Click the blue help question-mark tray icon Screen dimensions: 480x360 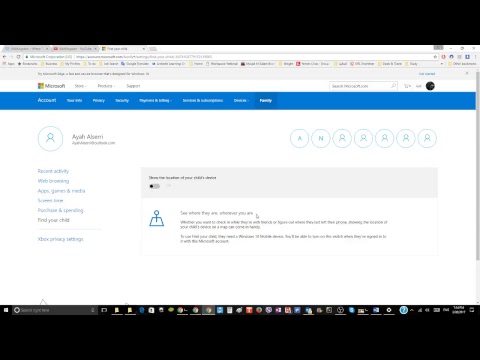(403, 310)
